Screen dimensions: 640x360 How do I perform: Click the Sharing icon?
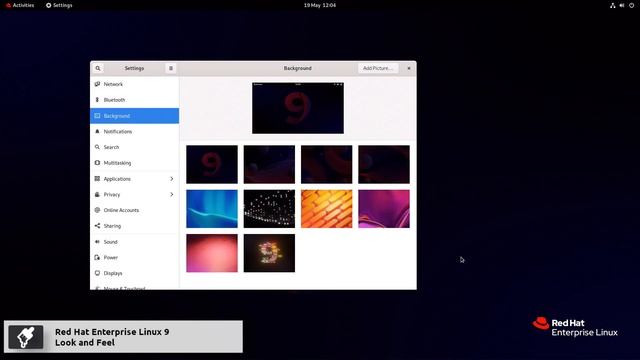[97, 226]
